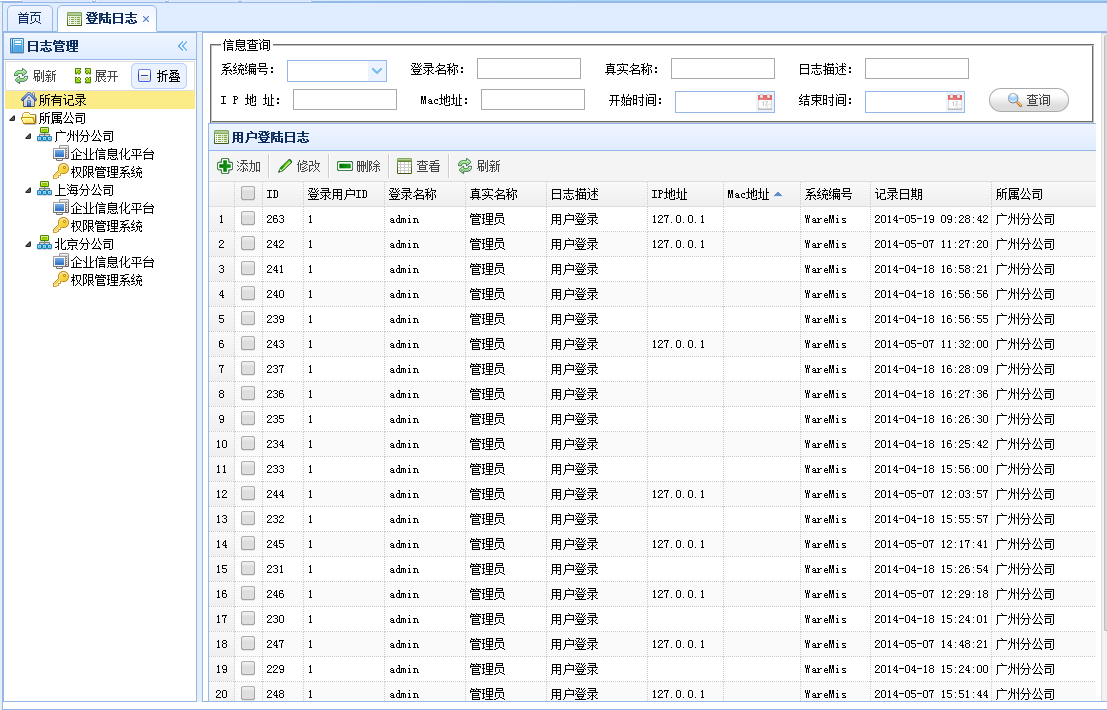Switch to the 首页 tab
Screen dimensions: 1107x710
(29, 18)
